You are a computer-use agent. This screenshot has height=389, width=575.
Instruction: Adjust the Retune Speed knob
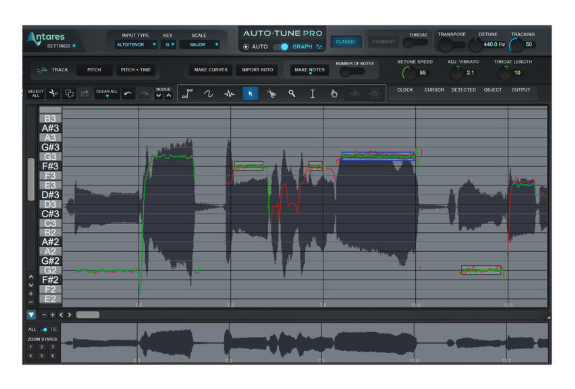coord(408,73)
